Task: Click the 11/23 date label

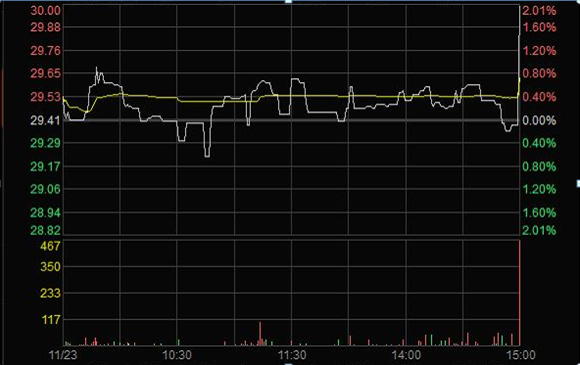Action: (63, 355)
